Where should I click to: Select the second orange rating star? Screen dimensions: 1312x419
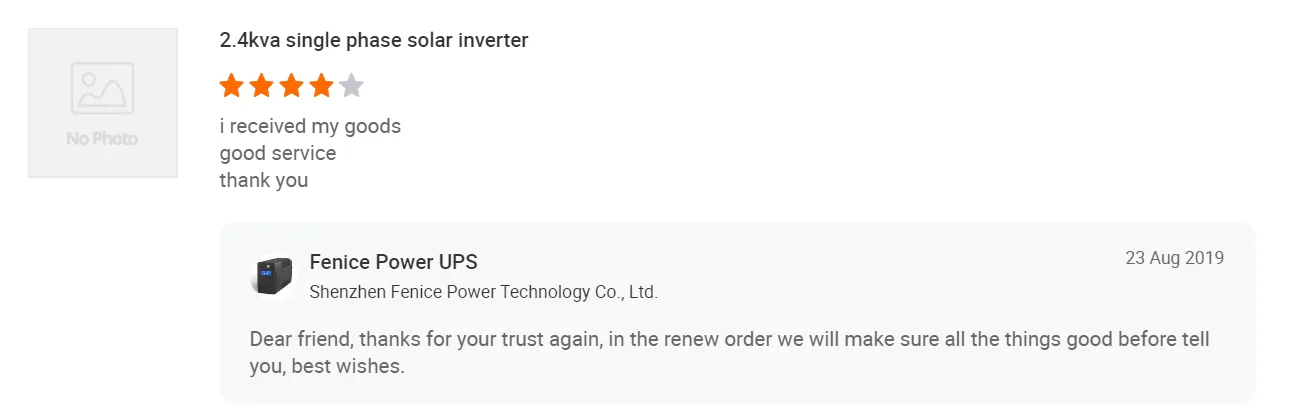[x=262, y=86]
